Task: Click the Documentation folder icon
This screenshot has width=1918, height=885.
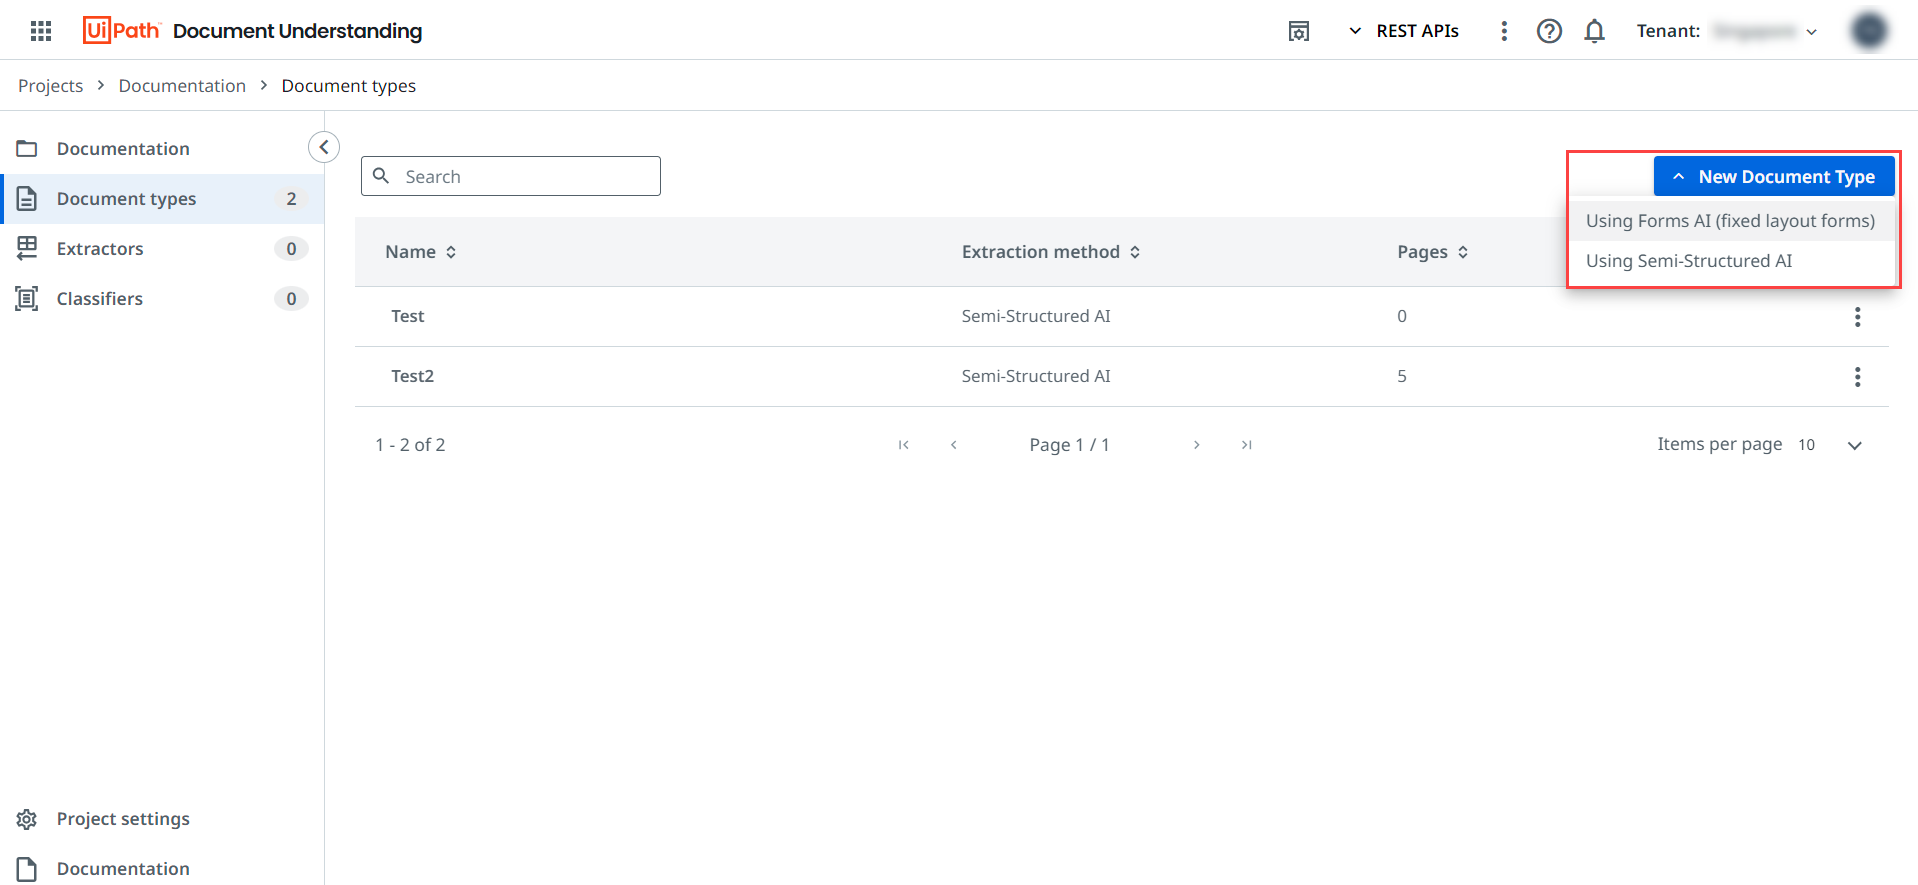Action: click(27, 149)
